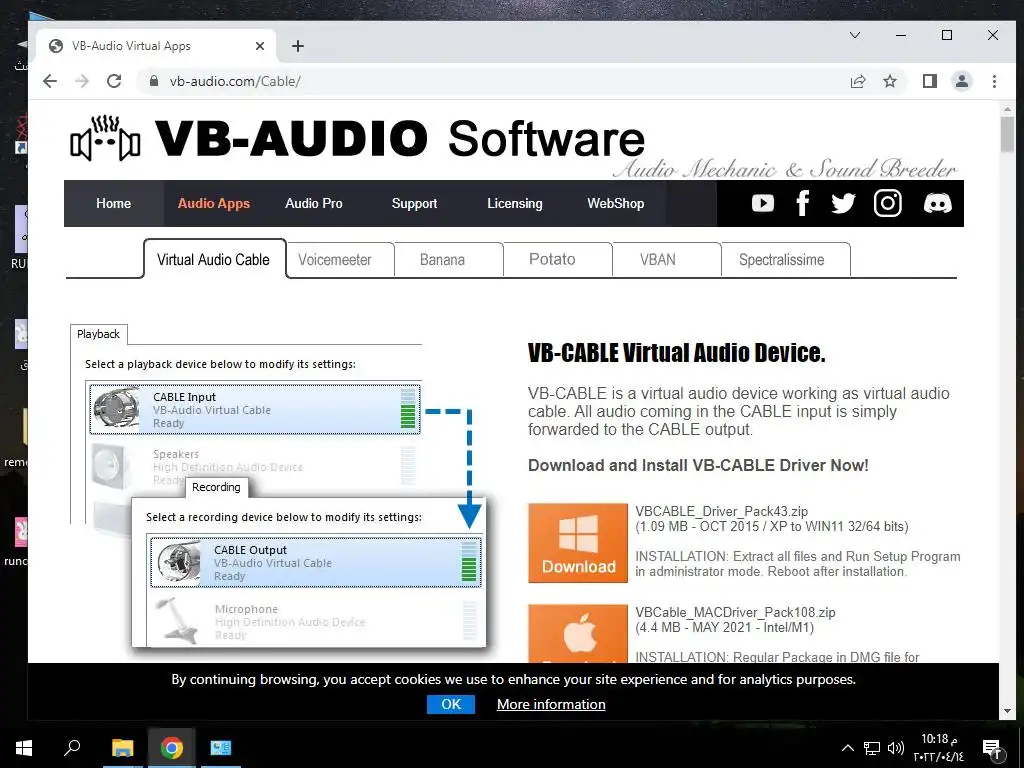Switch to the Voicemeeter tab

[340, 259]
